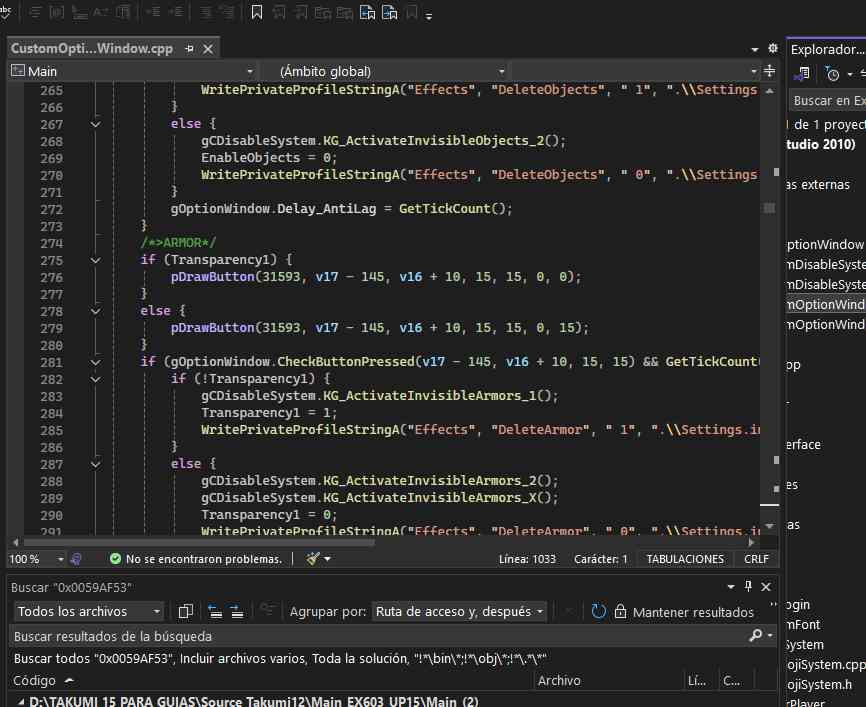Open 'Ruta de acceso y, después' grouping dropdown

(459, 611)
